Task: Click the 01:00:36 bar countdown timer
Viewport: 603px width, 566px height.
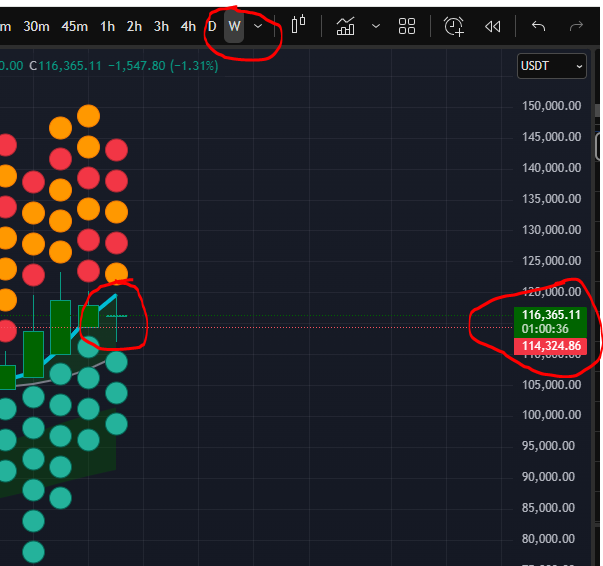Action: (545, 329)
